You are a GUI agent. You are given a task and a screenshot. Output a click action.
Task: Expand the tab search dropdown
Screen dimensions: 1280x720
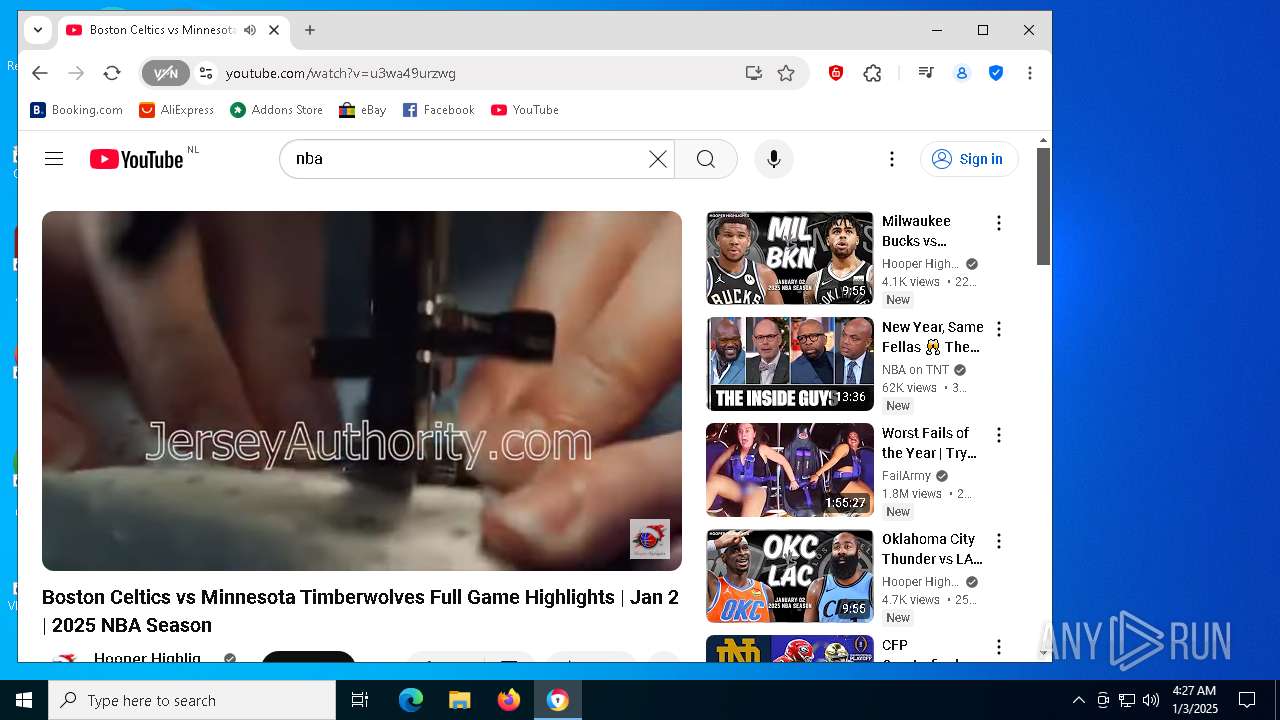point(38,30)
